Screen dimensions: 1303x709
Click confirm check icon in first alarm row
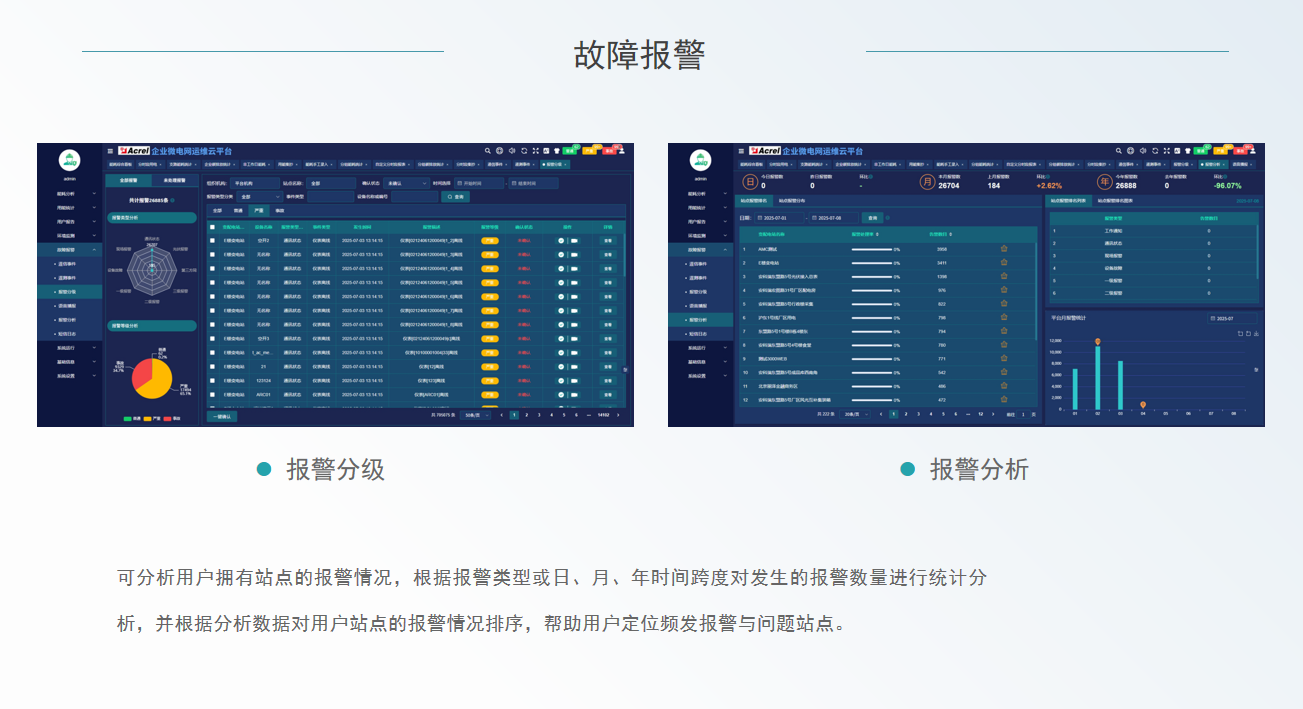point(561,241)
